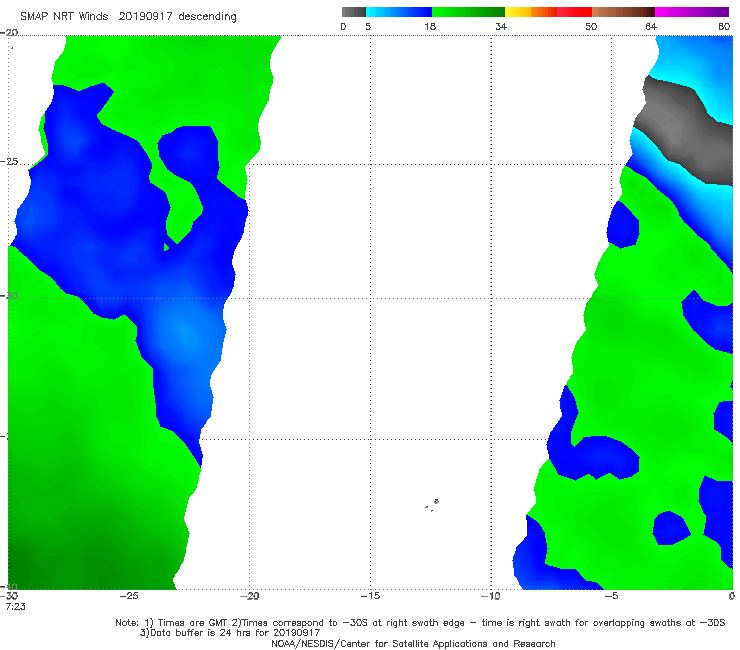Pick the brown segment of the colorbar

click(623, 12)
